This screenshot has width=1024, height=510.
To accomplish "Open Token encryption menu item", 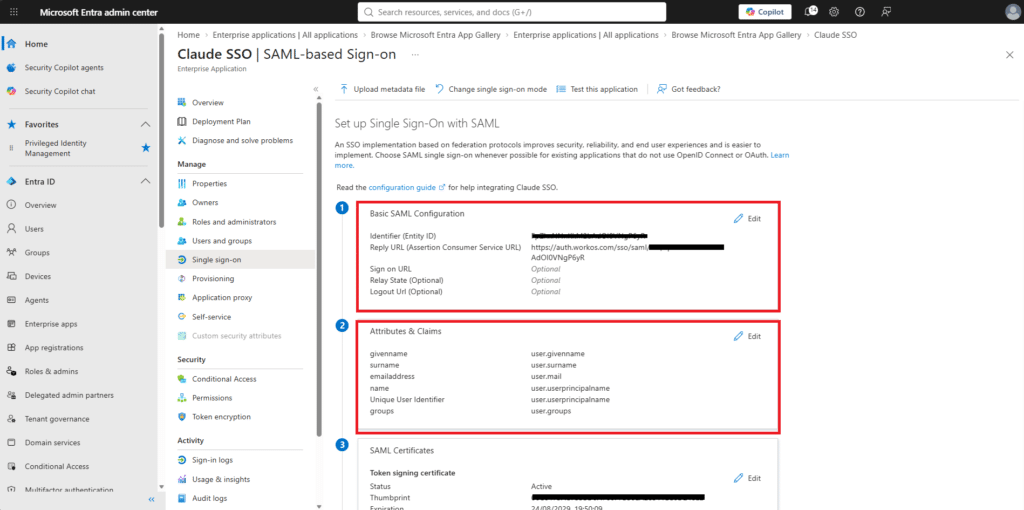I will point(221,417).
